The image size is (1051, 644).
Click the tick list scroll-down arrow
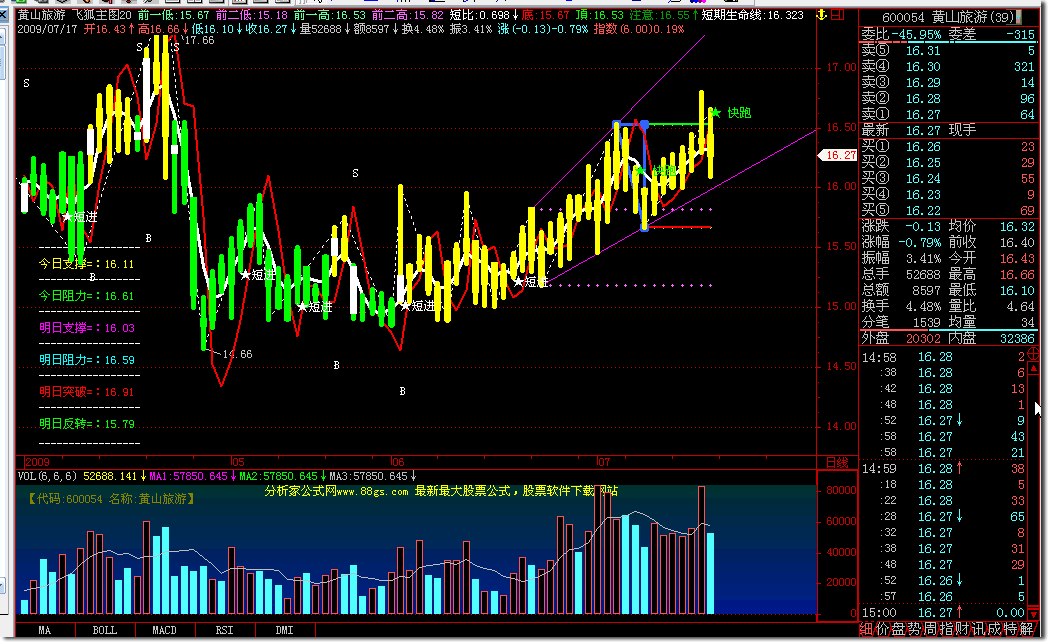coord(1034,613)
